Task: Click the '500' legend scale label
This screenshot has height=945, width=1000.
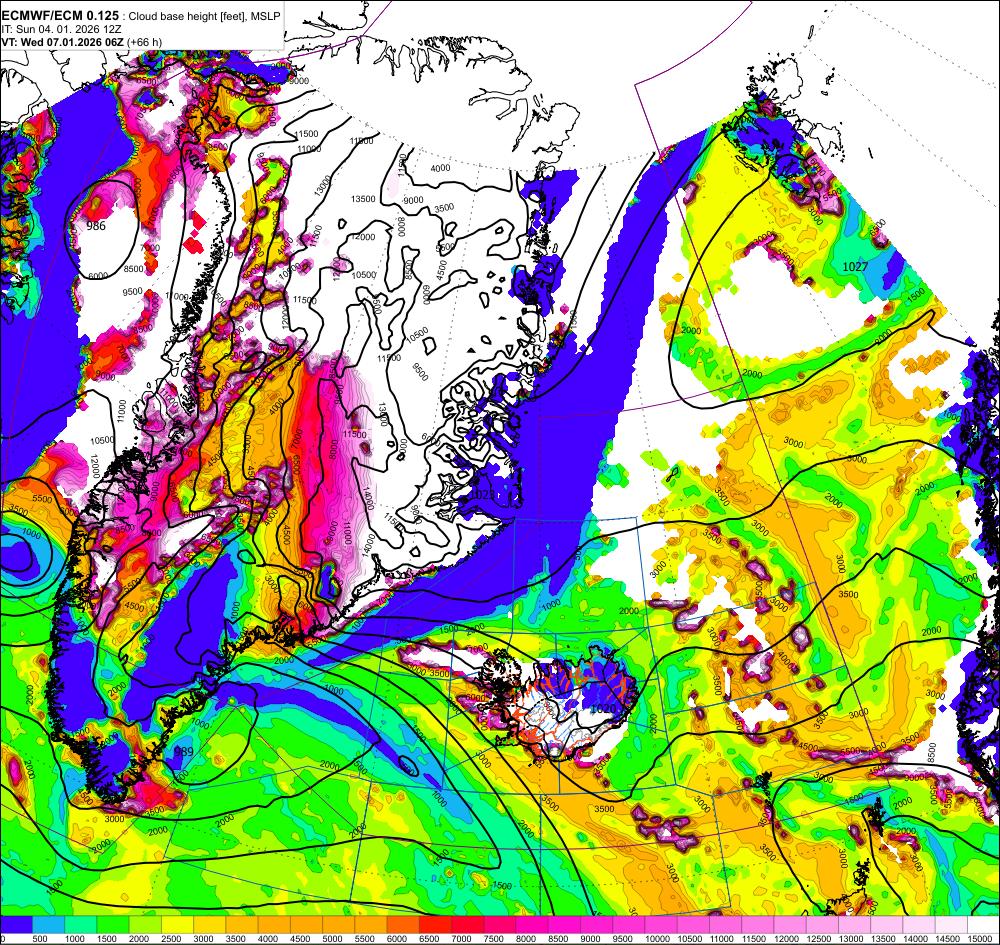Action: pos(40,938)
